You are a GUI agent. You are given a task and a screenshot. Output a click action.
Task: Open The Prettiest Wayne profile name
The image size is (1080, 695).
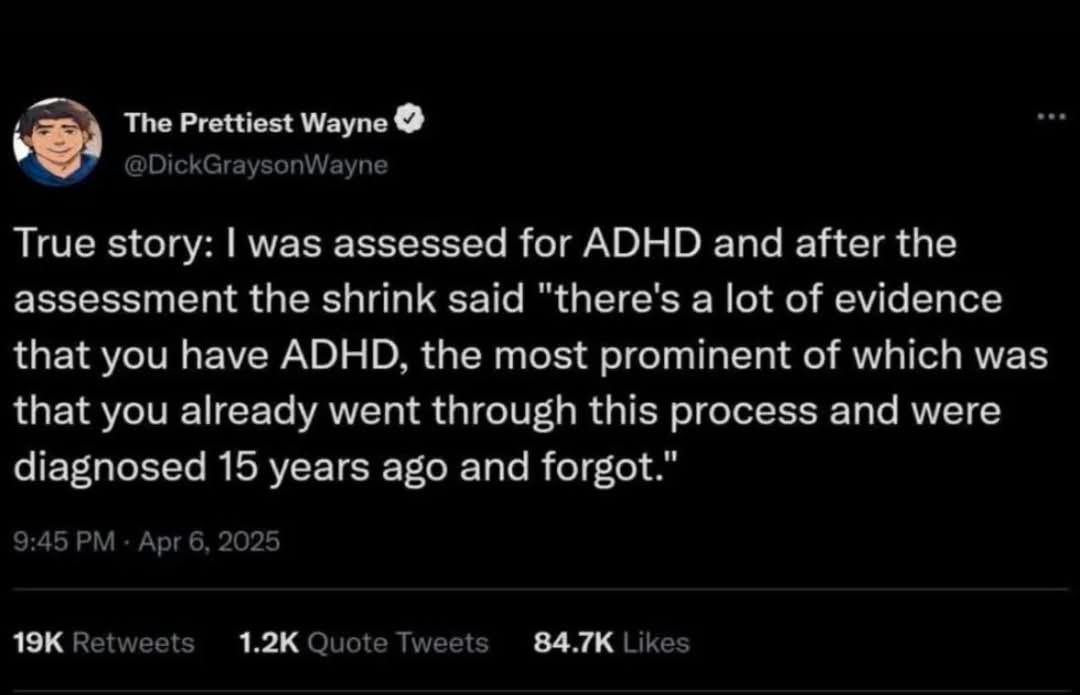[255, 123]
